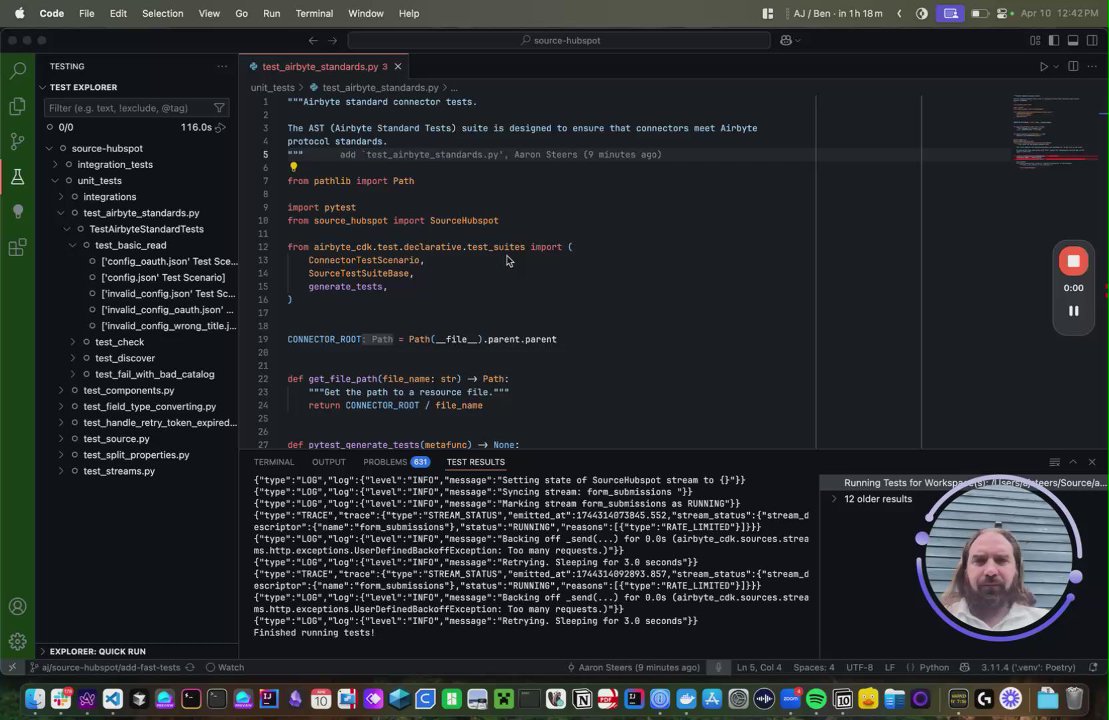Click the Run Python file play icon
The width and height of the screenshot is (1109, 720).
[x=1043, y=67]
